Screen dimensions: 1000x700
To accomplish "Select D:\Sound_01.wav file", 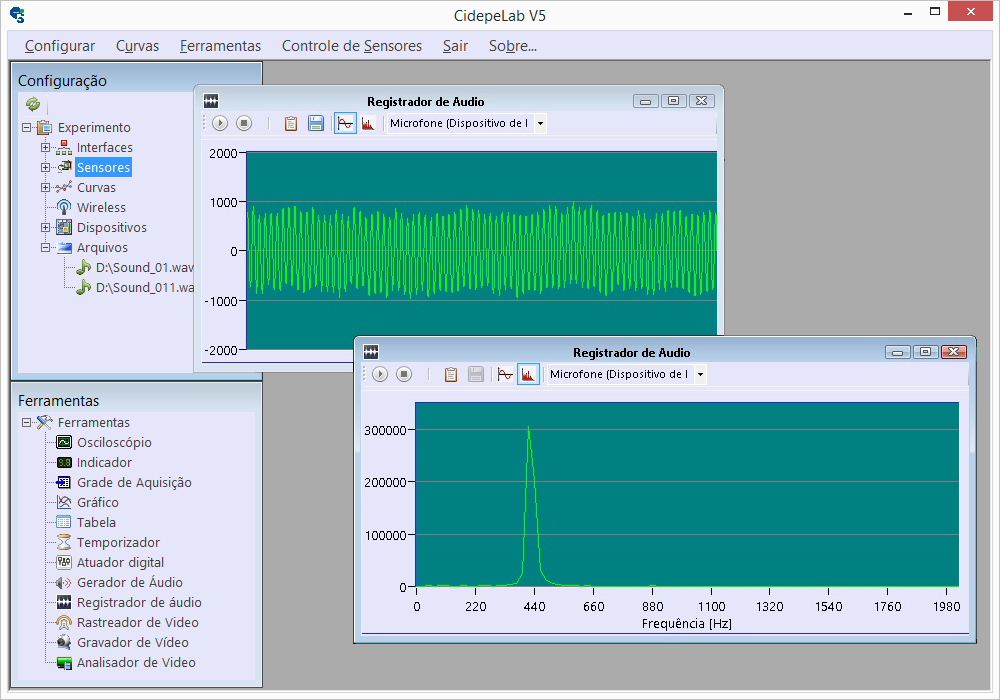I will point(145,268).
